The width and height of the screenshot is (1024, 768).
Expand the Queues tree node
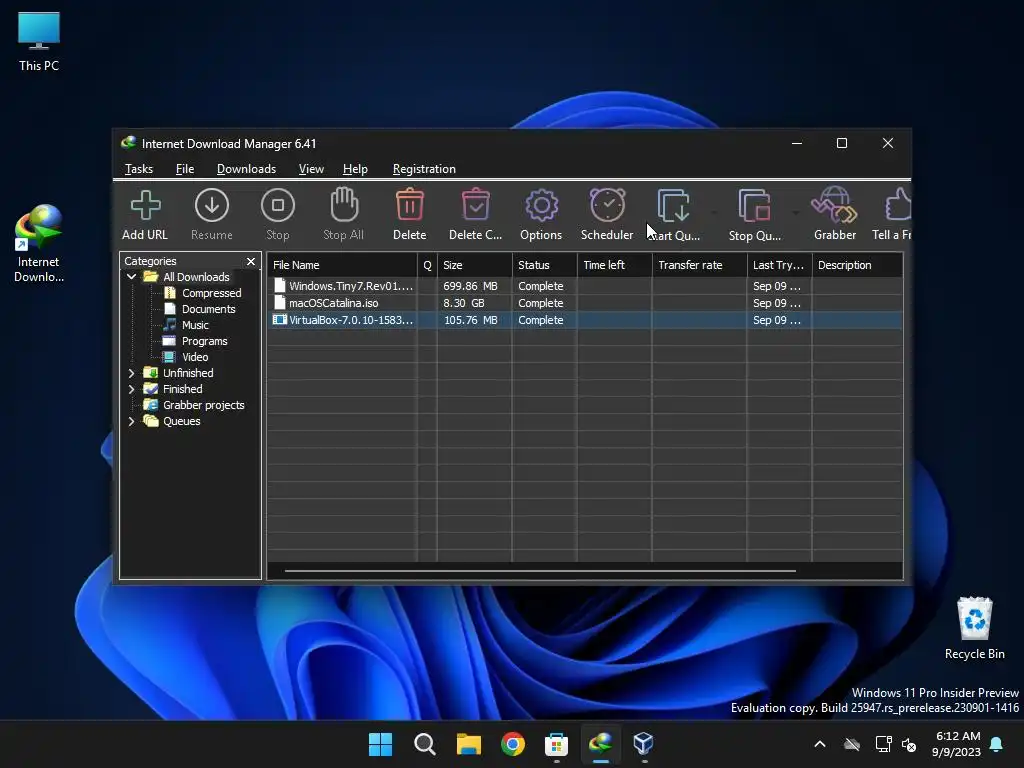131,421
